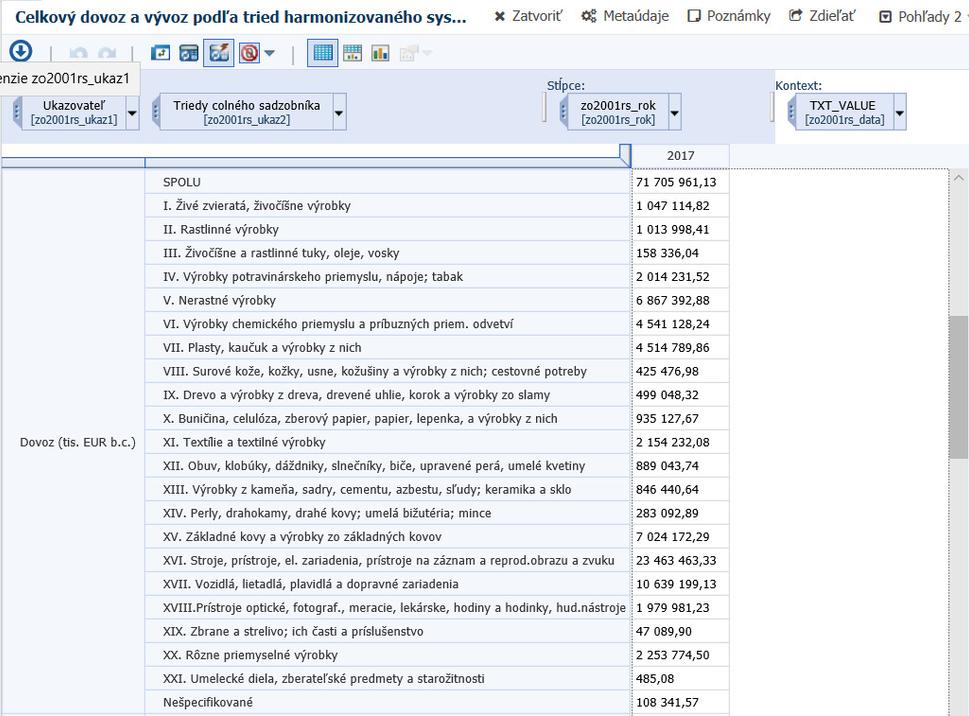Close the table via Zatvoriť

tap(528, 16)
